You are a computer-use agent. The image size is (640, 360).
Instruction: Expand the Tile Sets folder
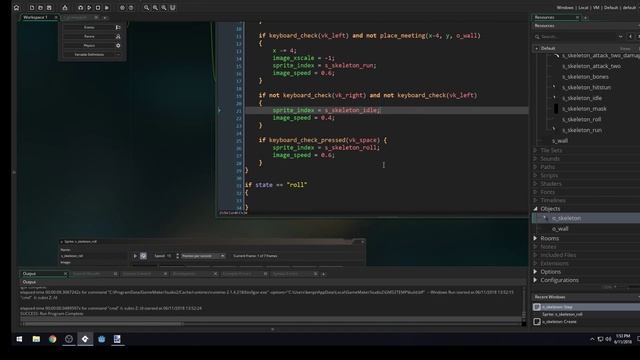(535, 150)
